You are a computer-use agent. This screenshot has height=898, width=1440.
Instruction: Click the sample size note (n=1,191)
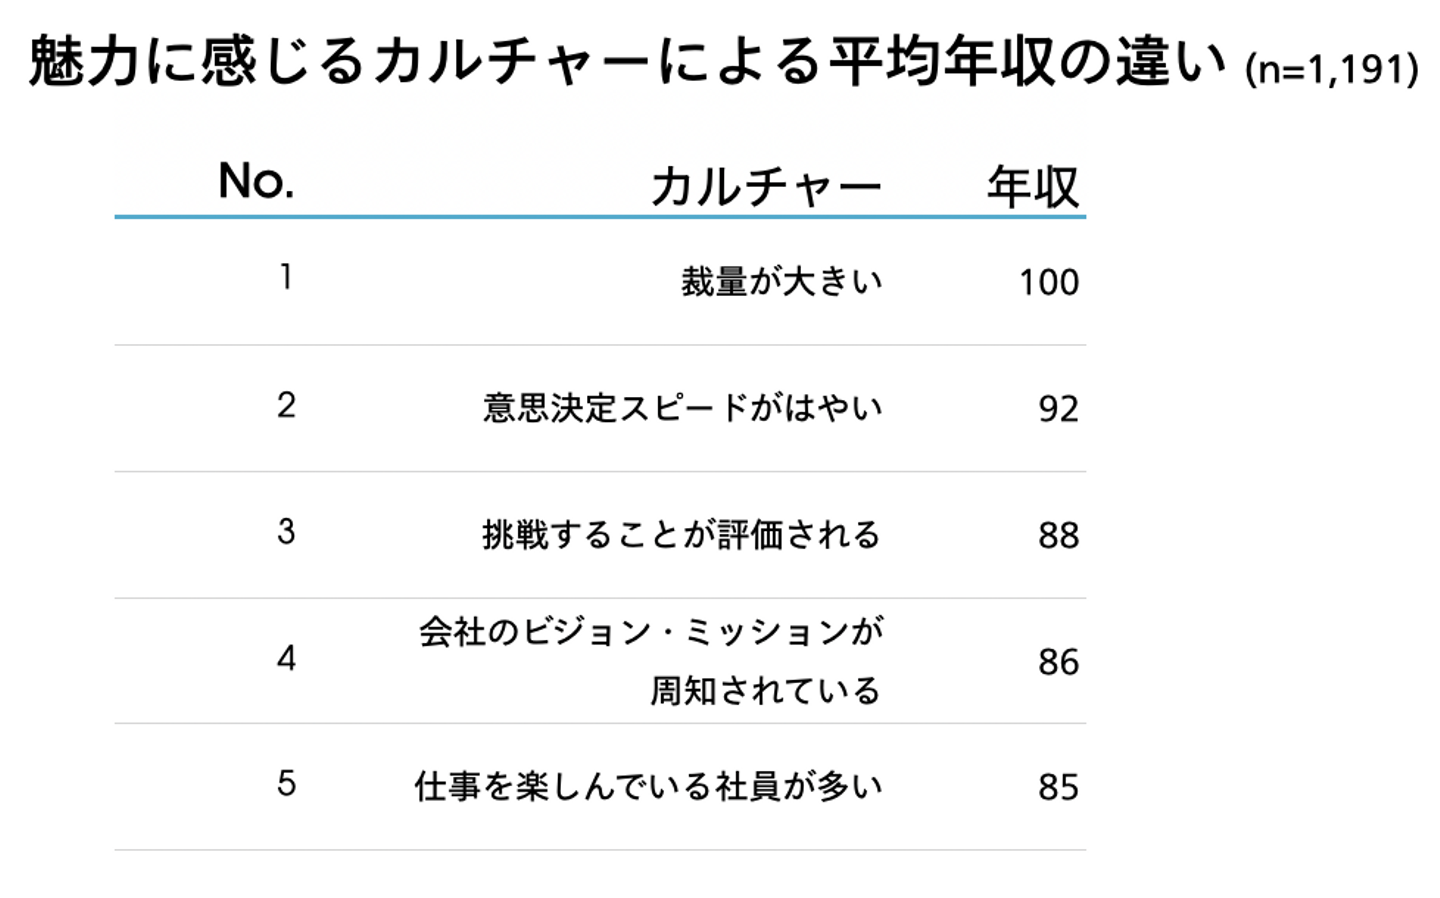point(1331,70)
